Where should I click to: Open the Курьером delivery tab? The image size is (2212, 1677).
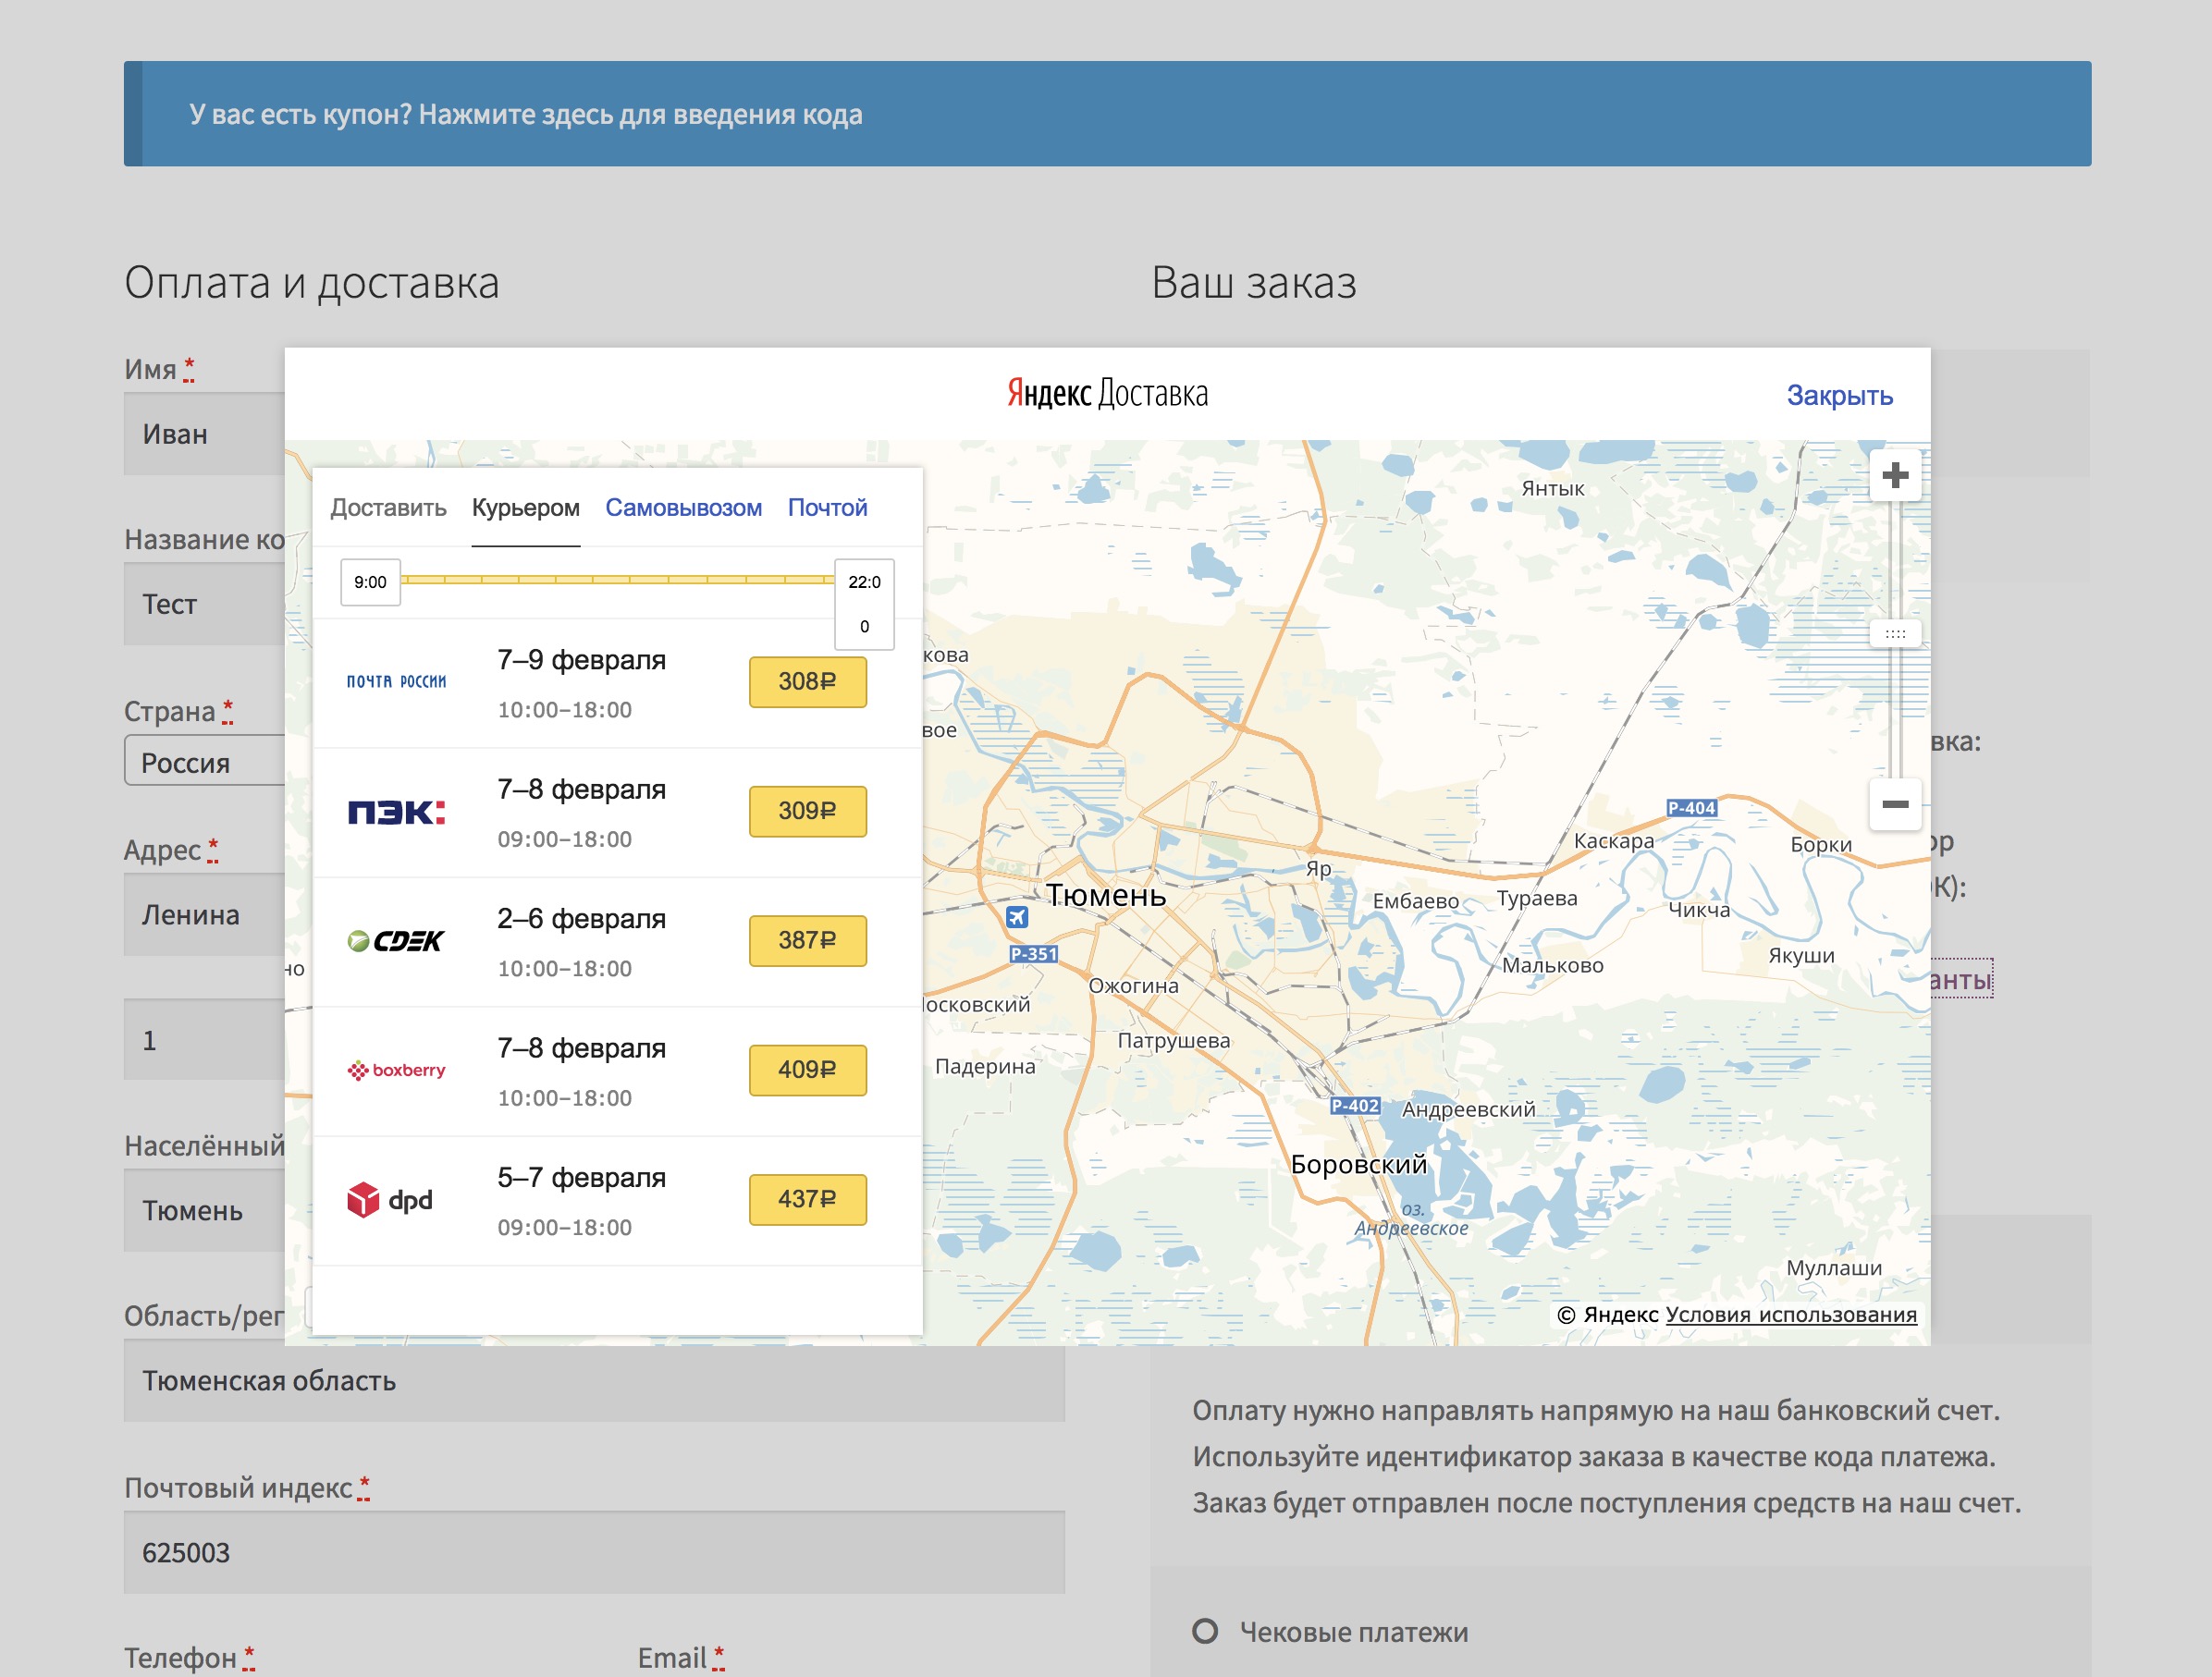[525, 508]
